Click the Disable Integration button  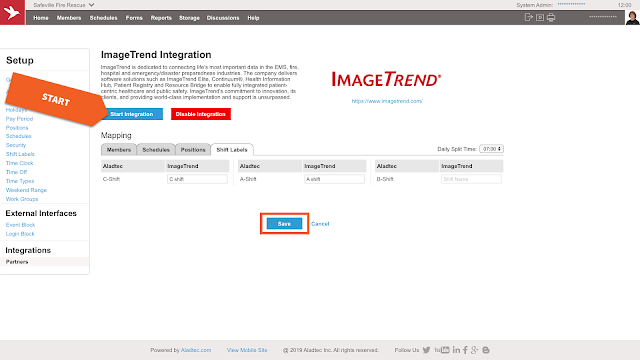click(201, 114)
